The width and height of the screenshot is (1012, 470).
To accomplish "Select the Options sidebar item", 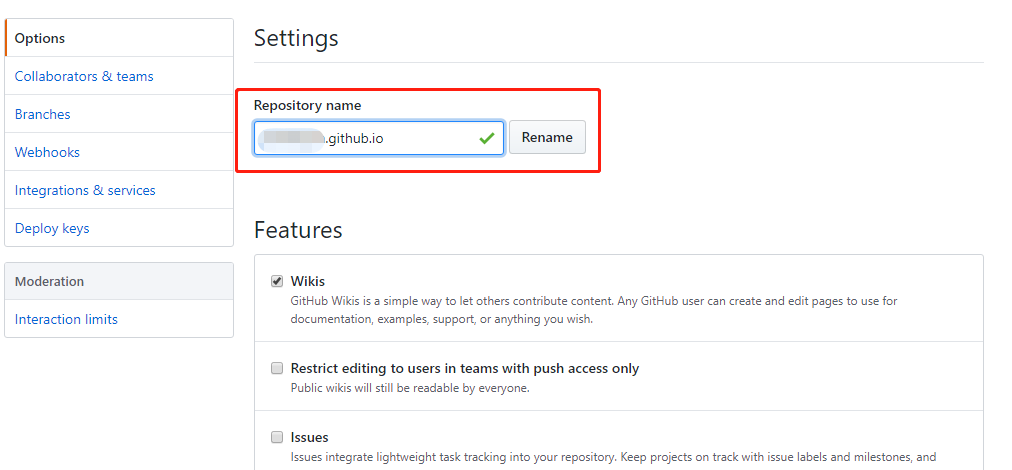I will 40,38.
